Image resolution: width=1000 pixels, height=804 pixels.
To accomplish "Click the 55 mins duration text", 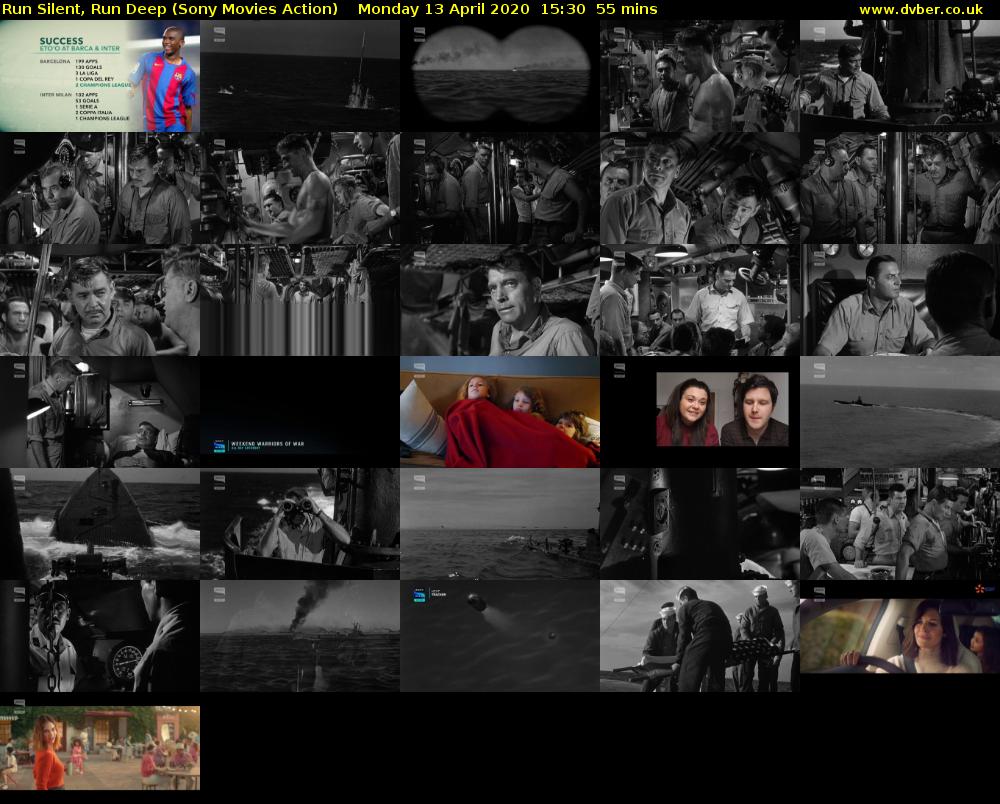I will tap(626, 9).
